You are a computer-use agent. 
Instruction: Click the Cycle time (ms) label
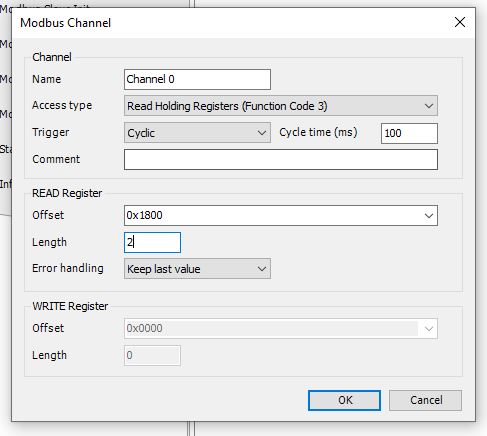pyautogui.click(x=318, y=132)
